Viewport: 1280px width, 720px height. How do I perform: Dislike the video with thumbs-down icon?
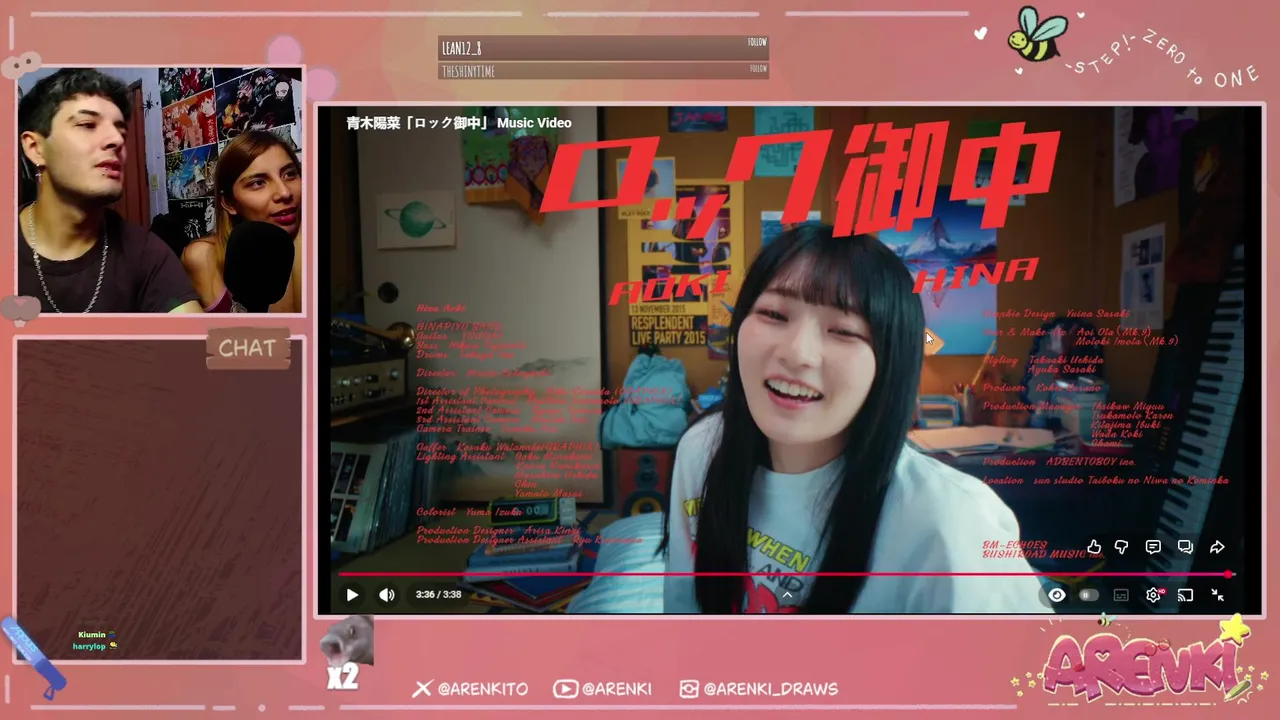point(1121,547)
